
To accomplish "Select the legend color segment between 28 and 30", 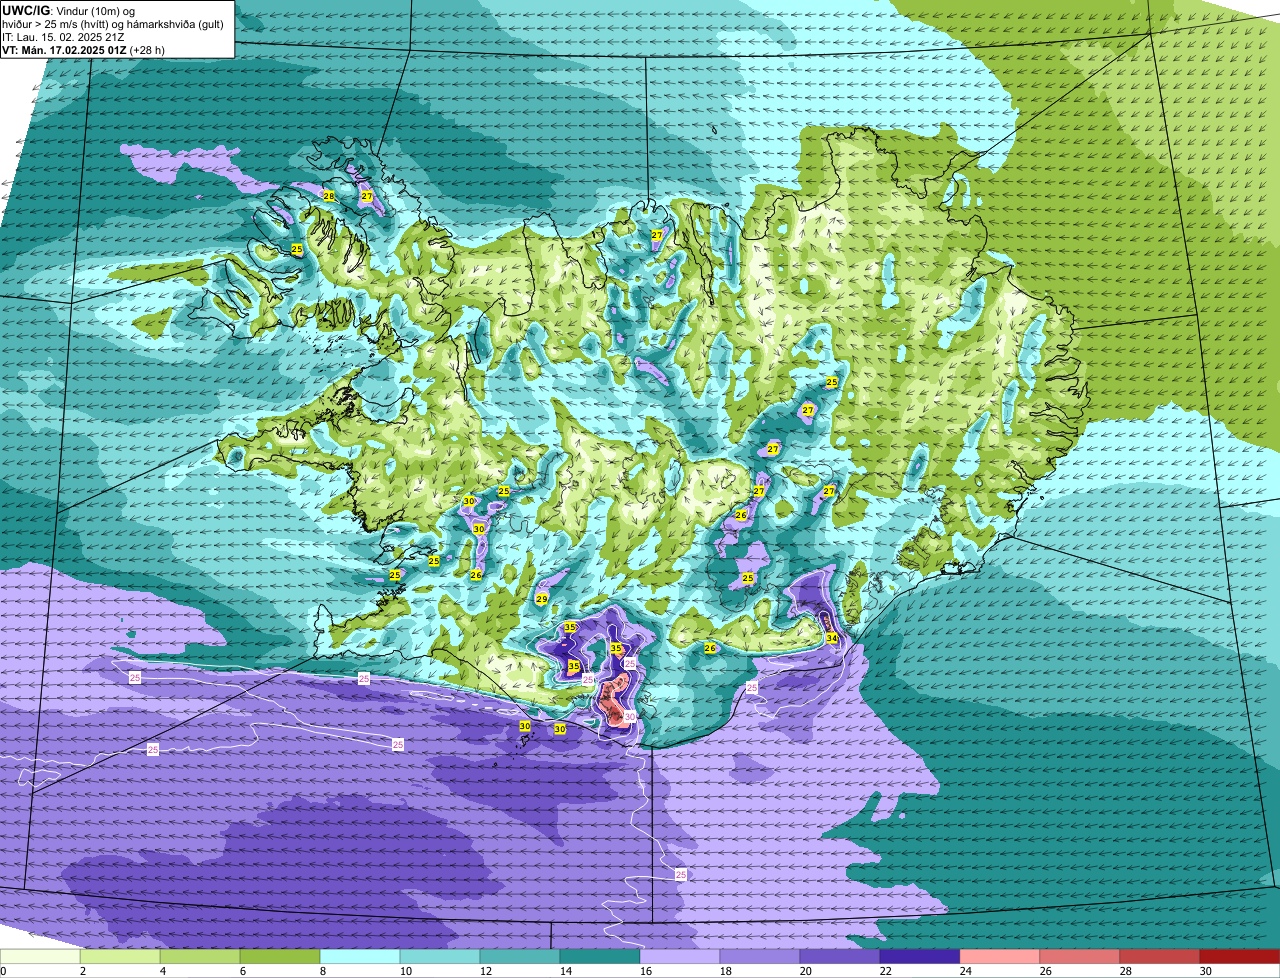I will 1160,956.
